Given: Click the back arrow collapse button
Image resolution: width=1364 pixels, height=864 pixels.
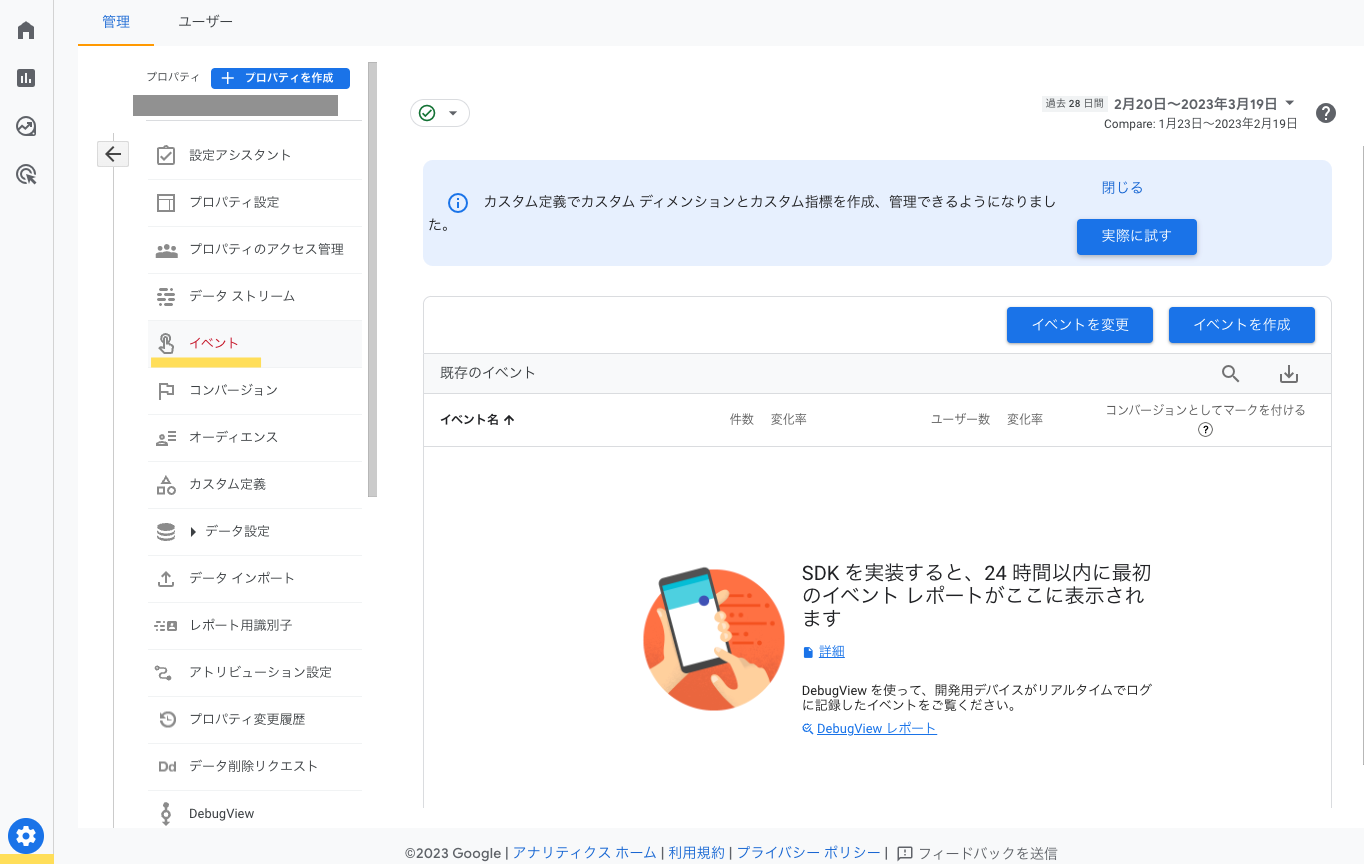Looking at the screenshot, I should click(x=113, y=154).
